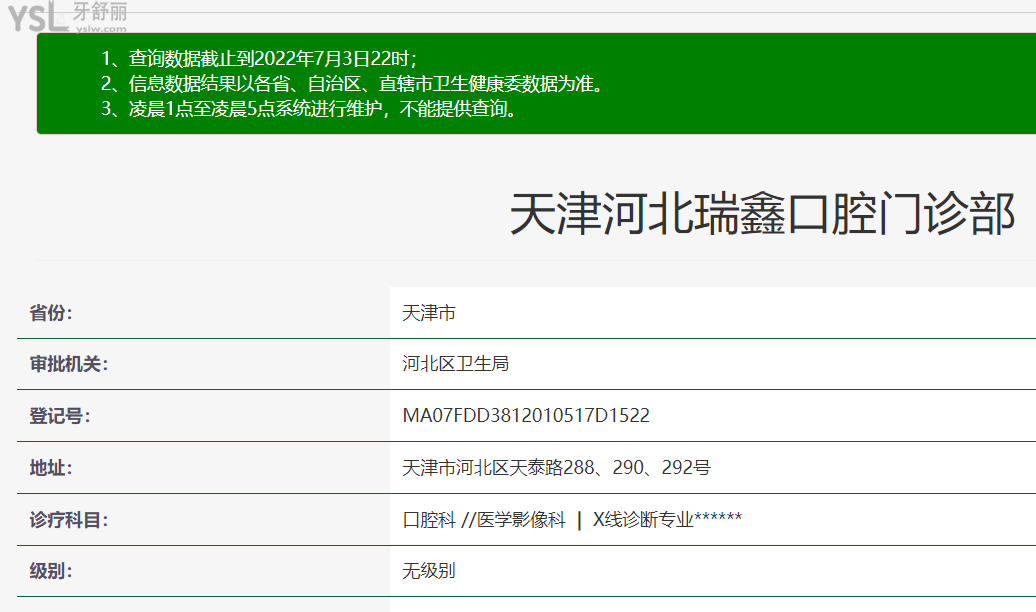The image size is (1036, 612).
Task: Click the 登记号 label
Action: (x=59, y=416)
